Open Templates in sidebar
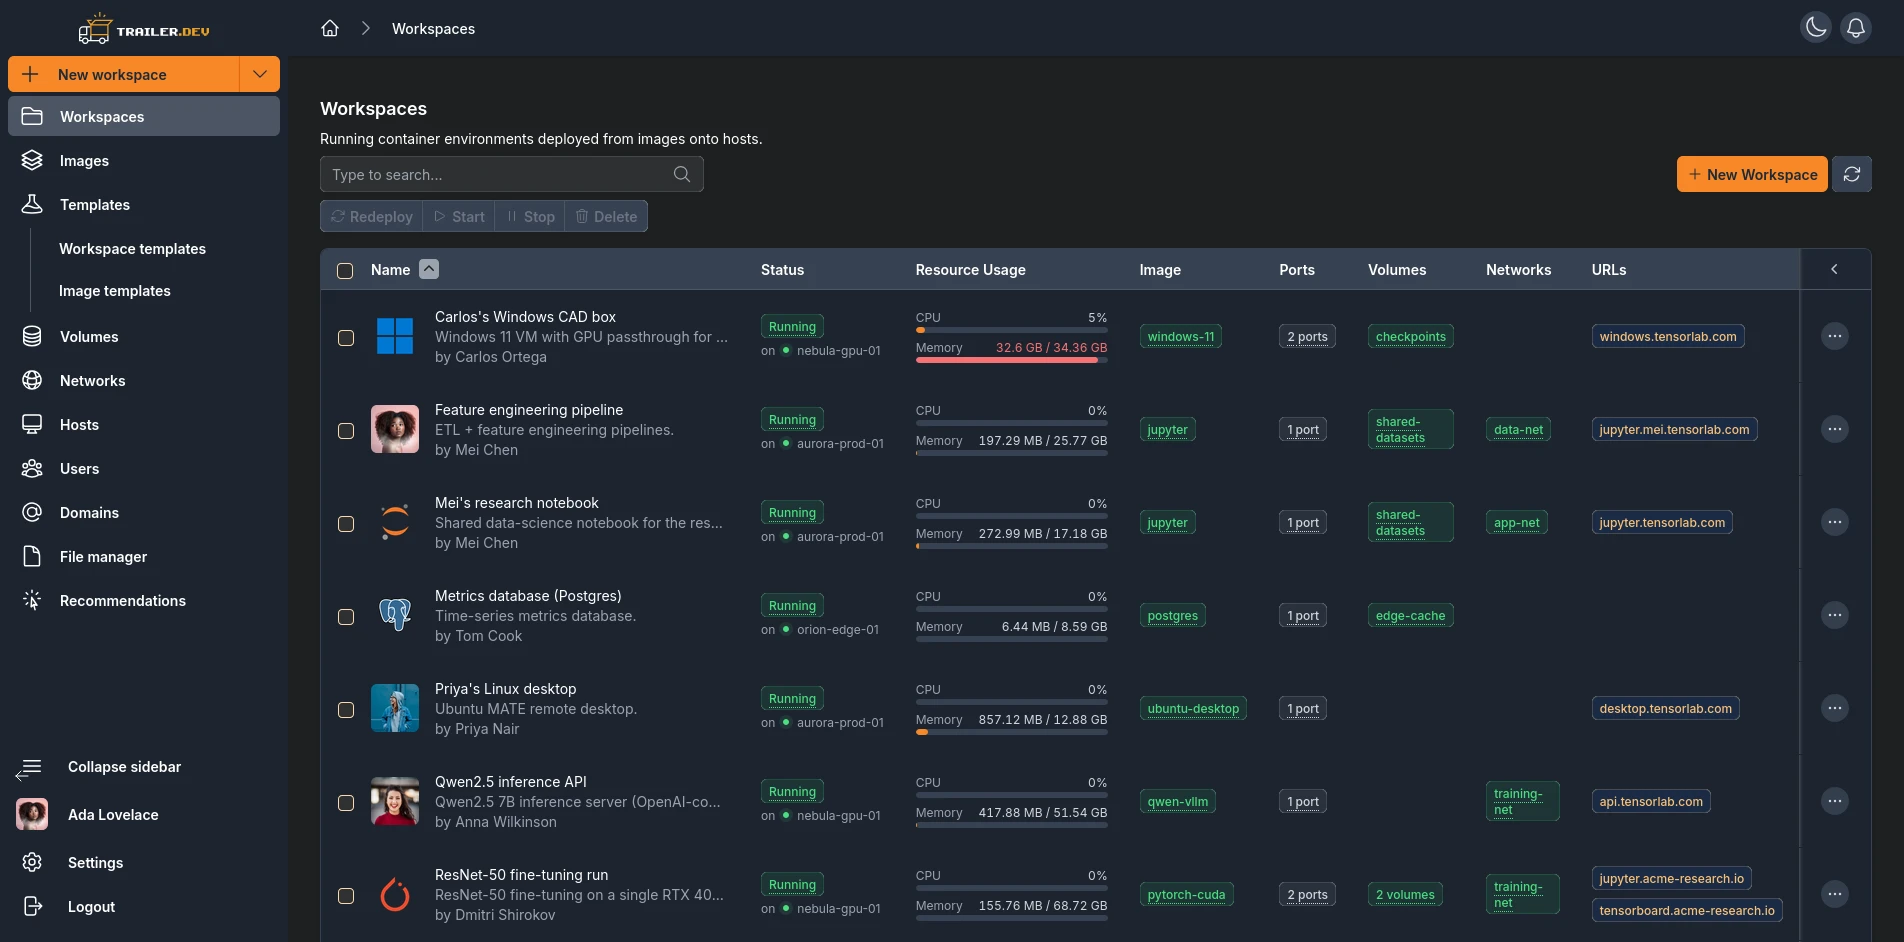Screen dimensions: 1904x942 click(144, 204)
